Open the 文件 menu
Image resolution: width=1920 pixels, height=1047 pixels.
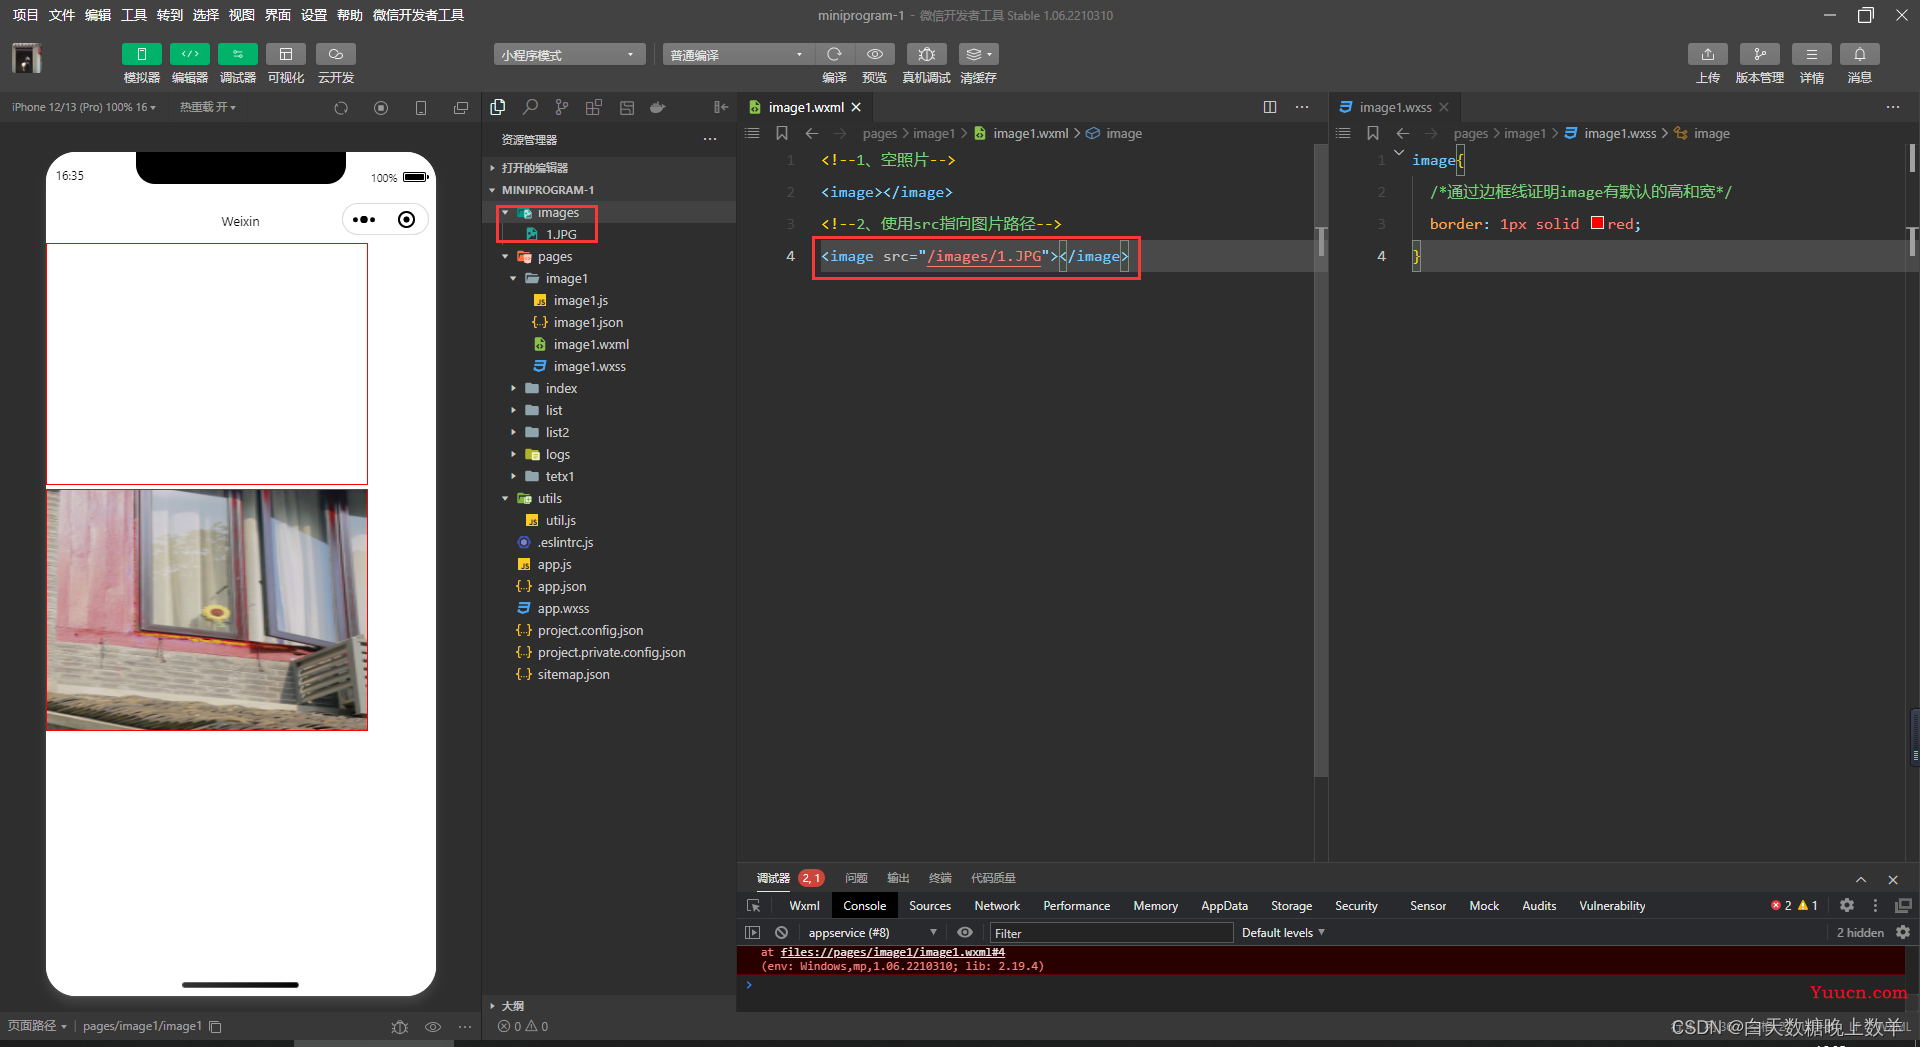[x=62, y=15]
